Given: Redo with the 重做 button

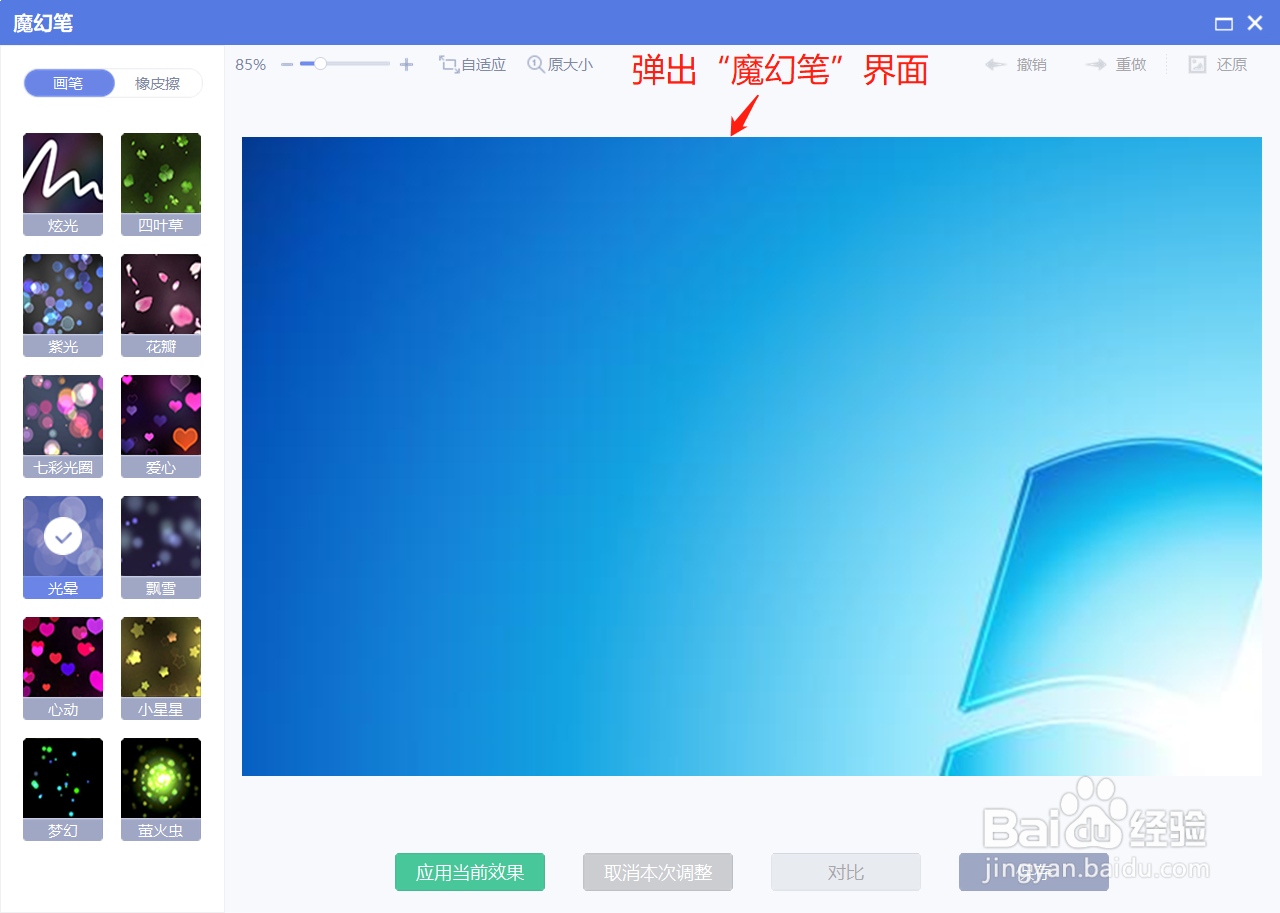Looking at the screenshot, I should coord(1116,64).
